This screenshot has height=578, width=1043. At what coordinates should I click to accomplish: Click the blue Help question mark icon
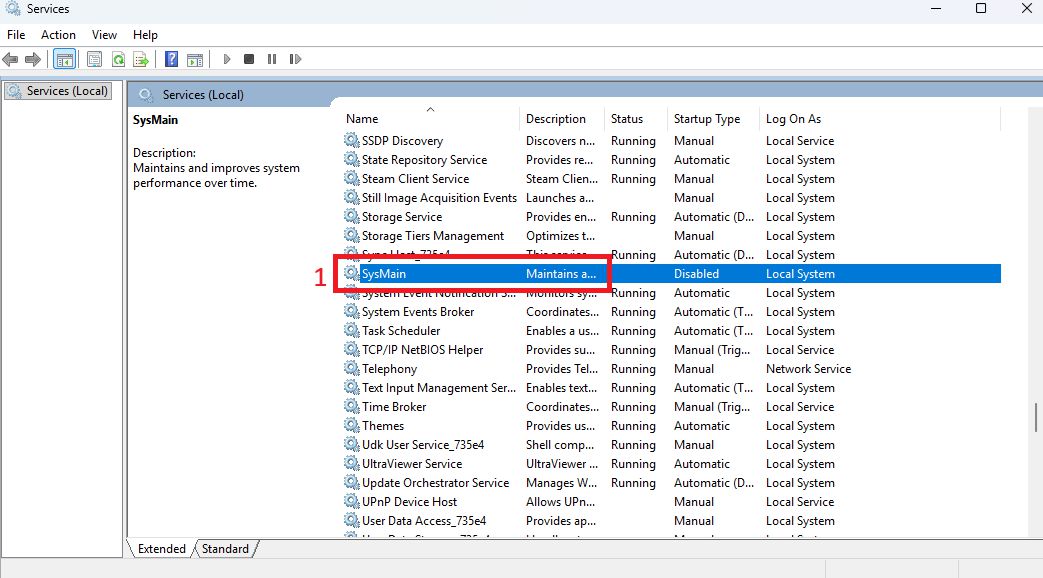click(171, 60)
